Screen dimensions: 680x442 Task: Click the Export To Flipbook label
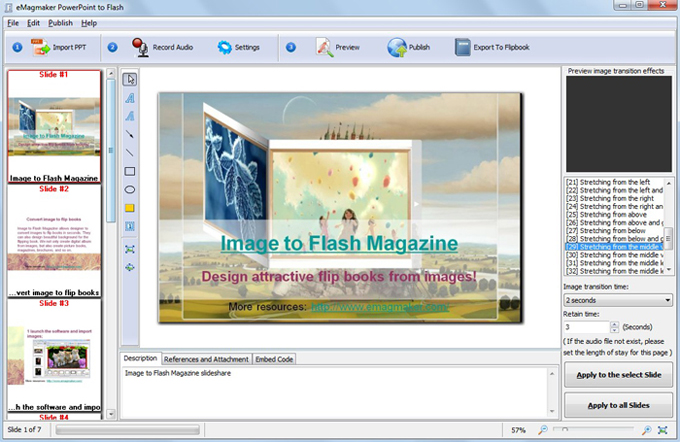(501, 47)
